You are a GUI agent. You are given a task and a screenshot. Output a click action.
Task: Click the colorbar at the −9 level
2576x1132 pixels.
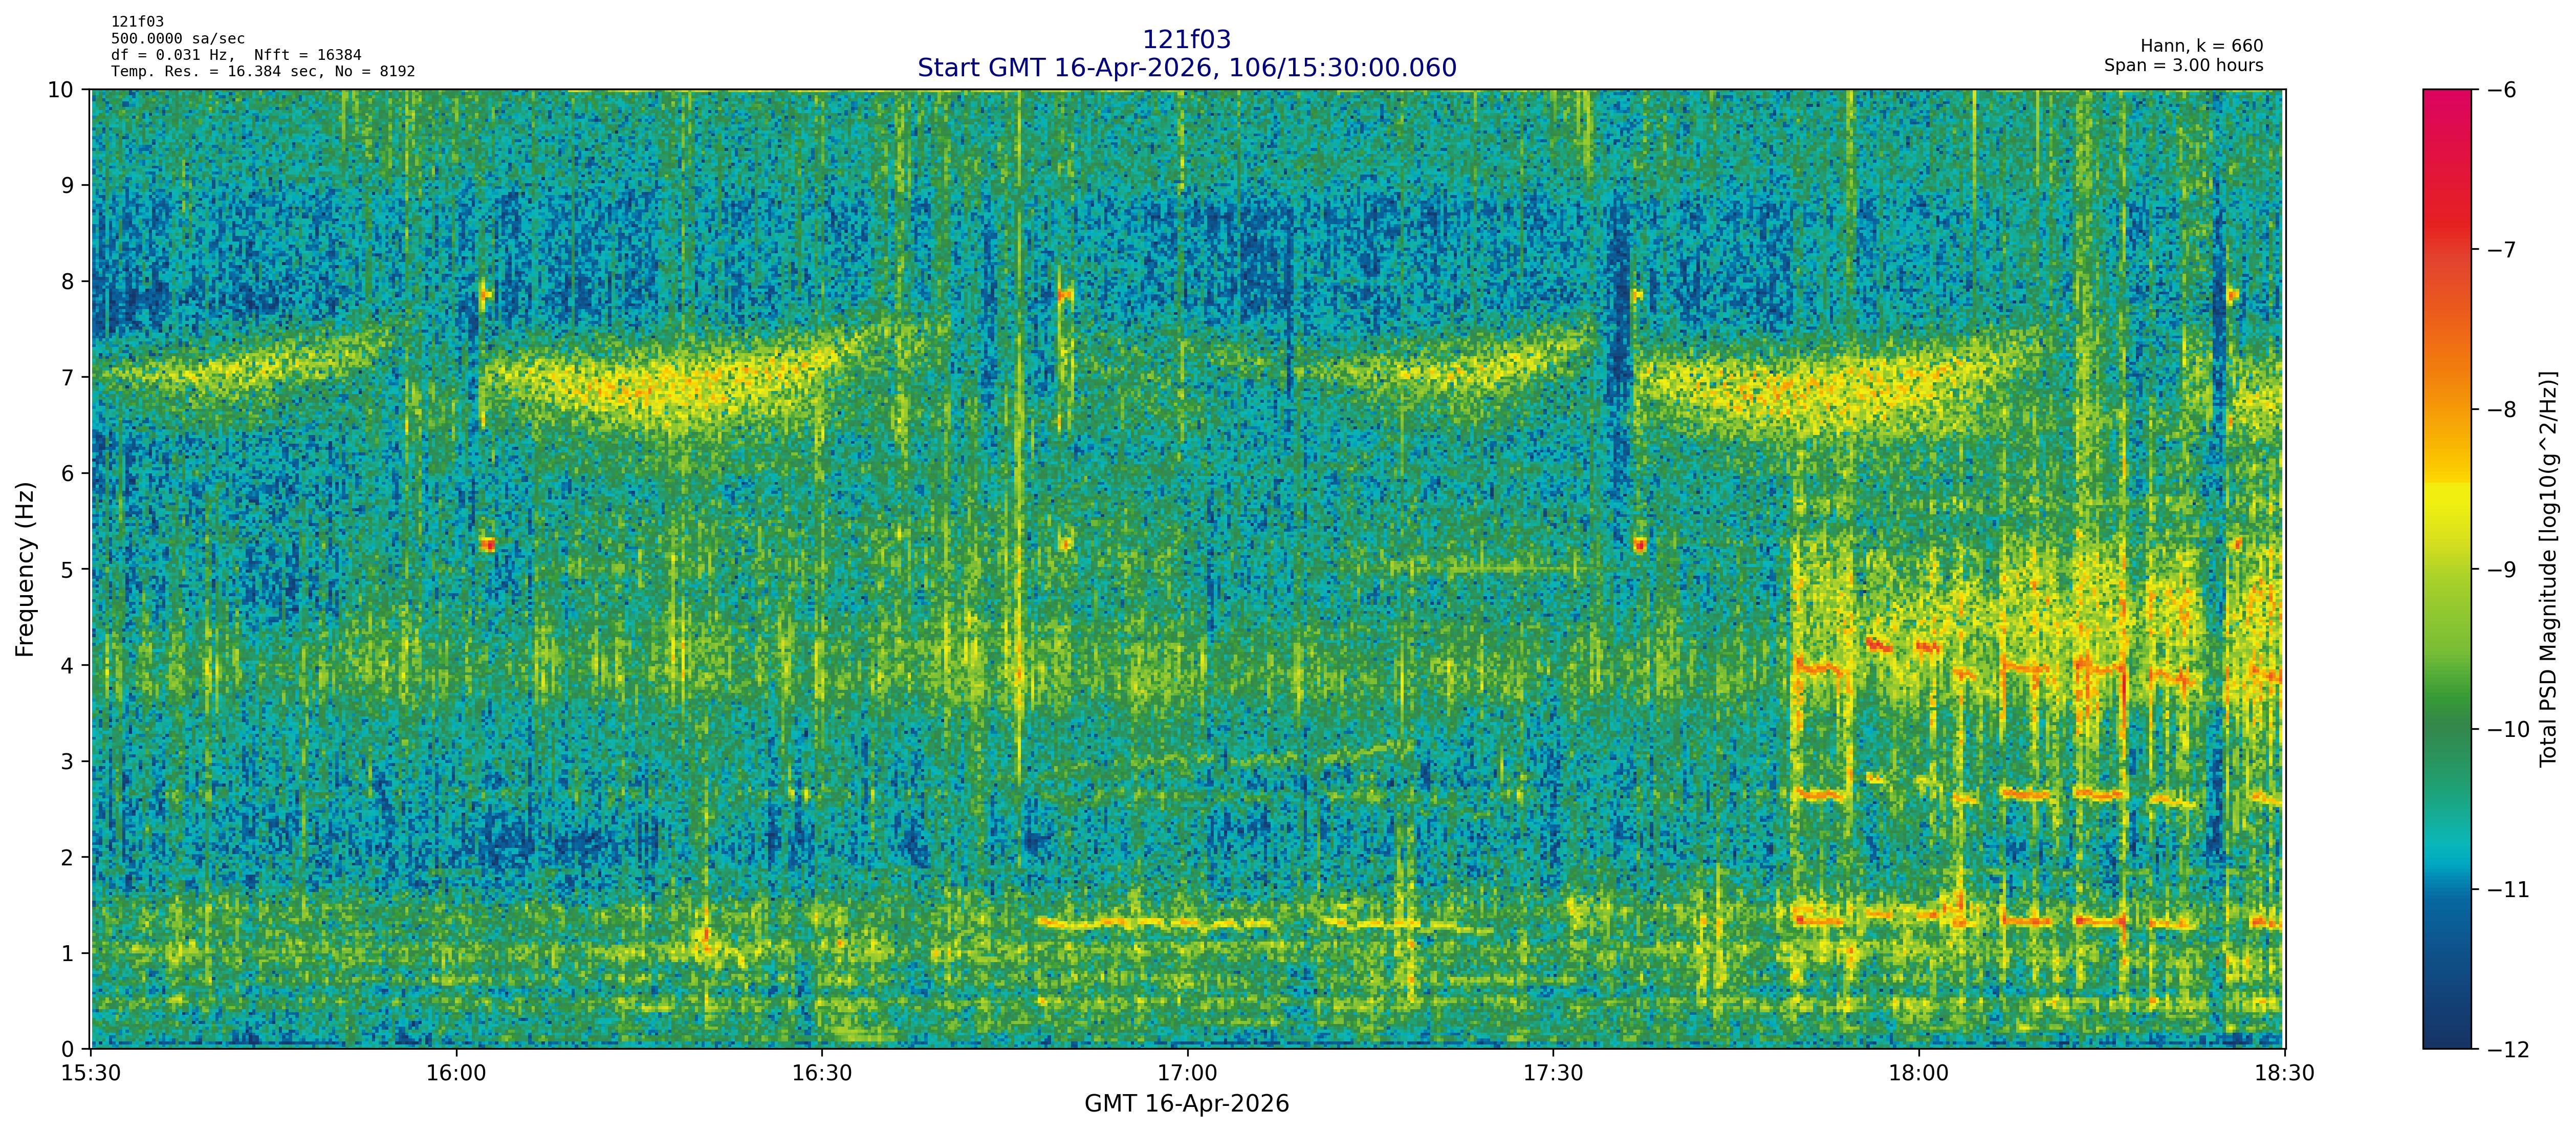pos(2446,569)
